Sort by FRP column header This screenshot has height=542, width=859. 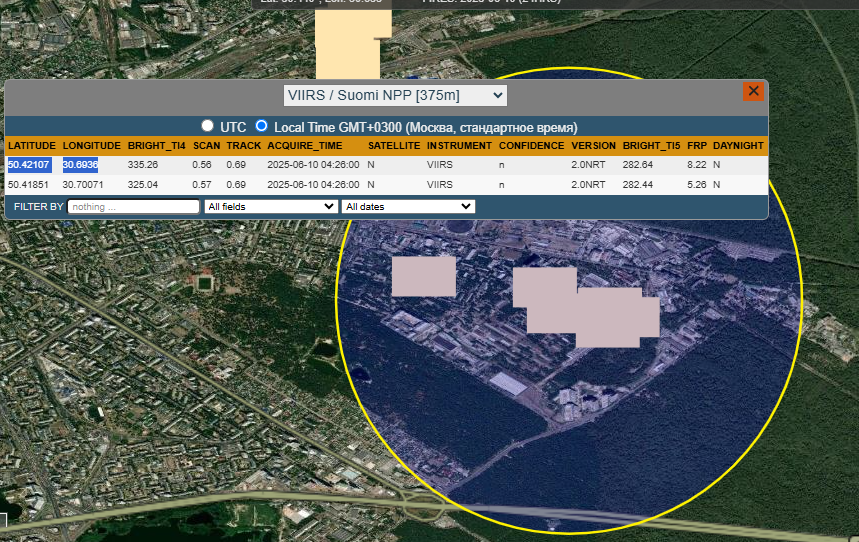[696, 146]
